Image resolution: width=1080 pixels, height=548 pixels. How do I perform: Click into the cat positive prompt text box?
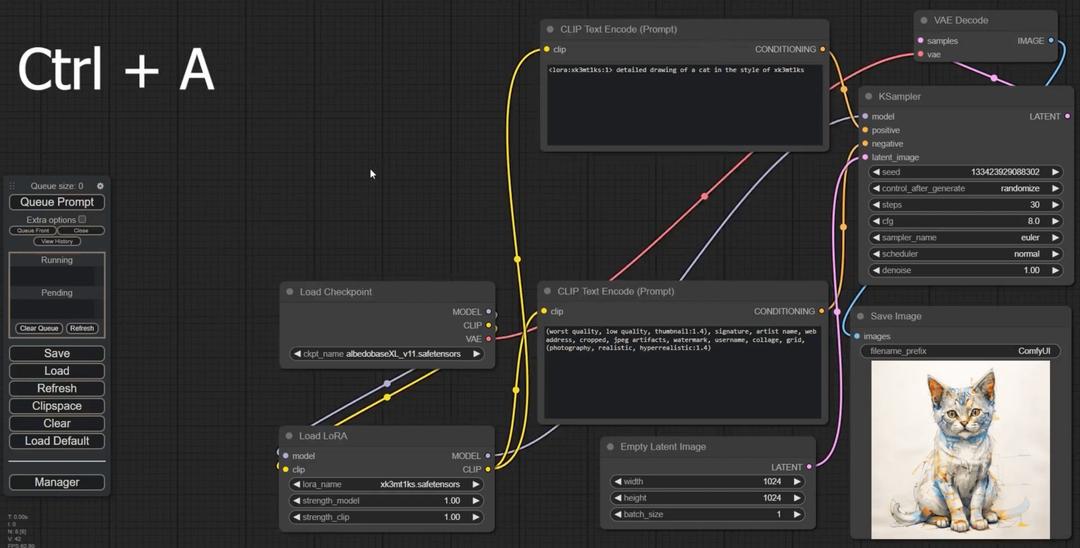coord(685,103)
